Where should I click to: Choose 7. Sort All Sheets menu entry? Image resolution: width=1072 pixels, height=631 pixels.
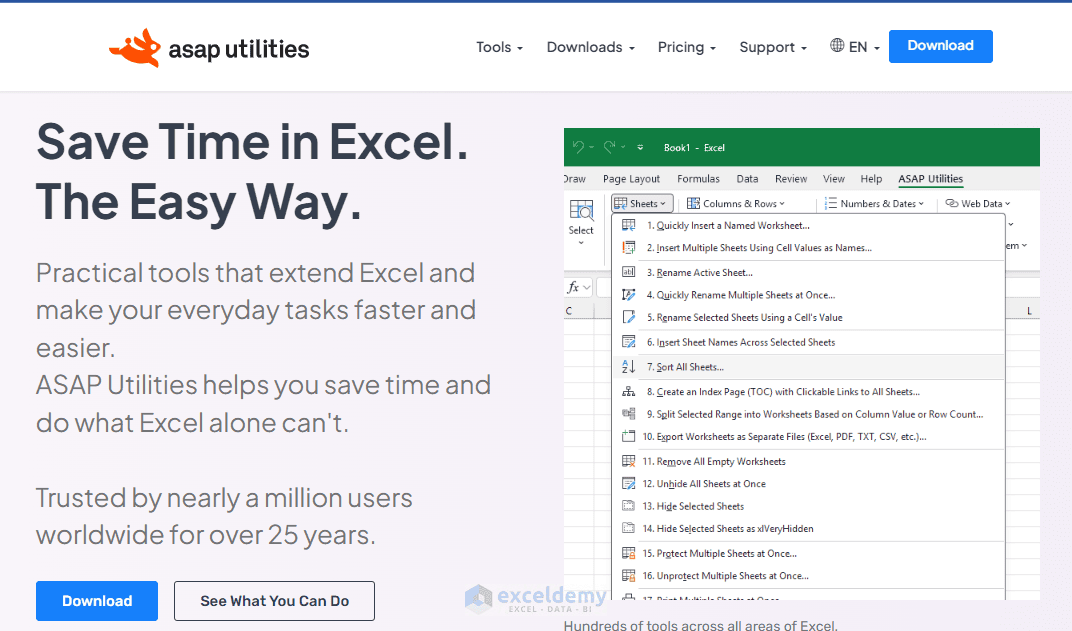809,366
